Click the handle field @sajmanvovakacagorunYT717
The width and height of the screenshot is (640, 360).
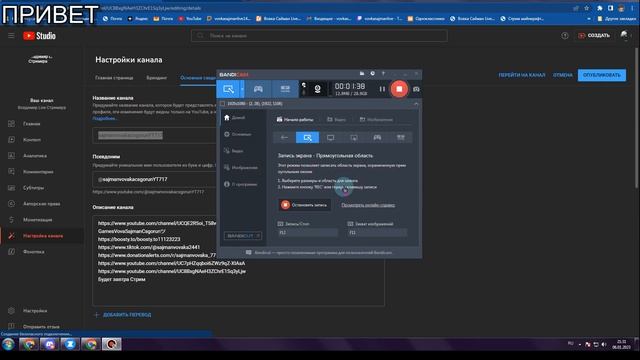155,180
